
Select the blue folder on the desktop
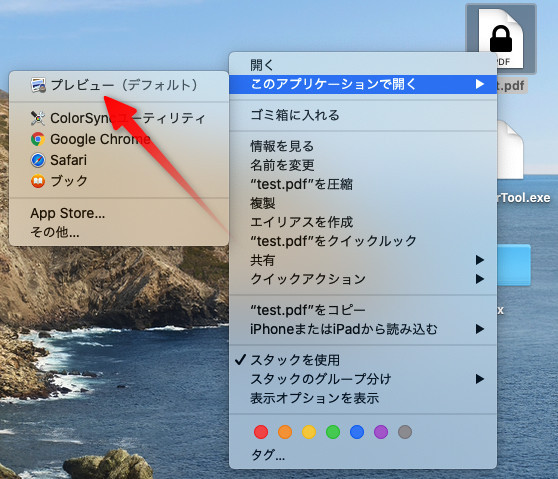[514, 265]
